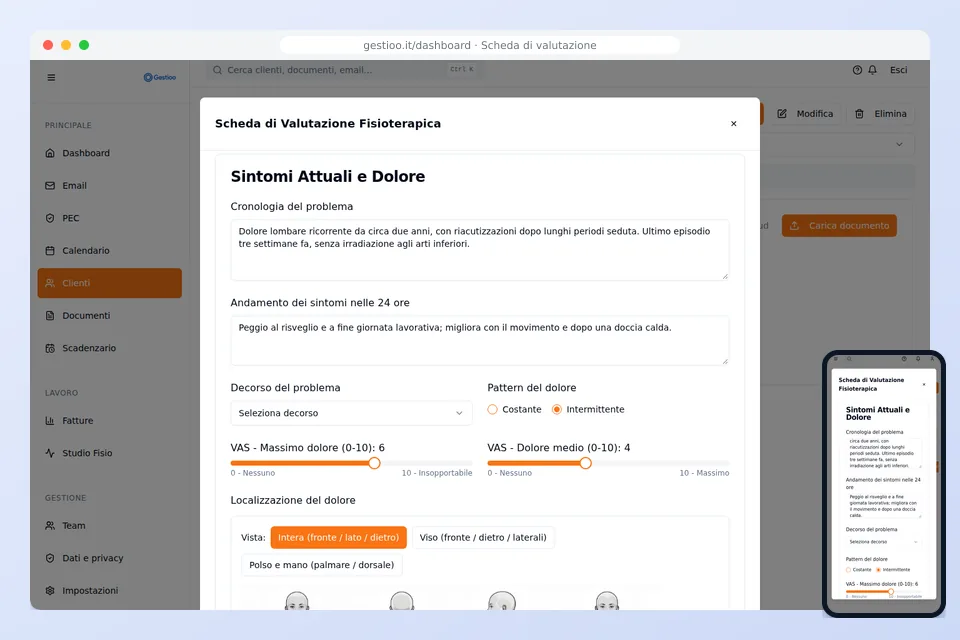Click the Calendario calendar icon
This screenshot has width=960, height=640.
coord(50,250)
